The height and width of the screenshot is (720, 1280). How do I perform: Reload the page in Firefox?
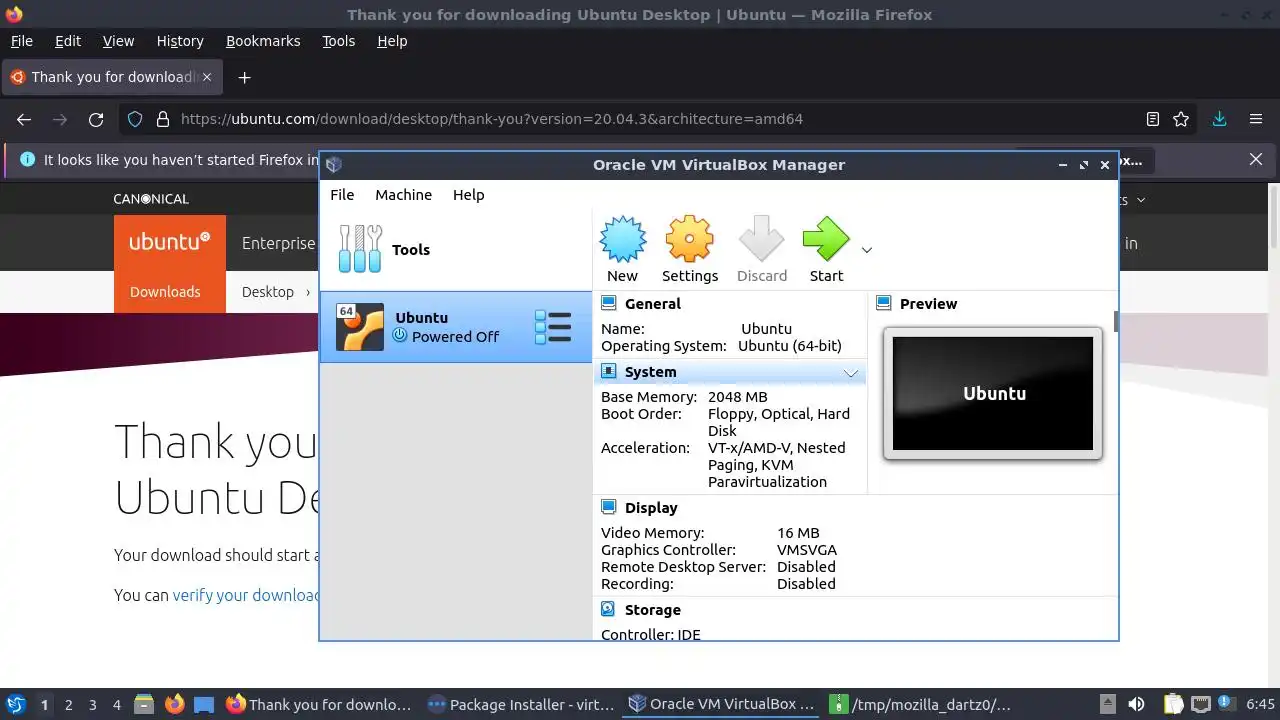(x=96, y=119)
